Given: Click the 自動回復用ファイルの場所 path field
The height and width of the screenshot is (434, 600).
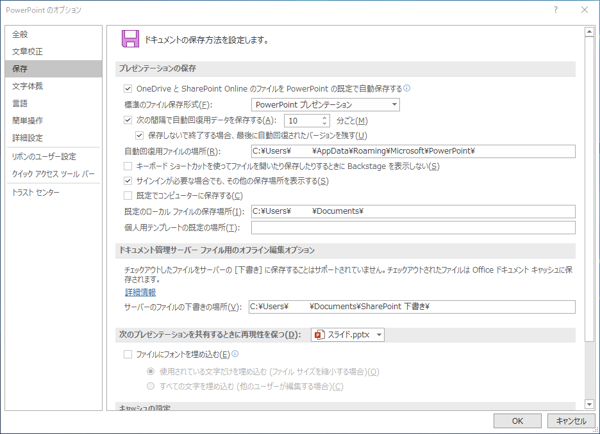Looking at the screenshot, I should click(x=413, y=151).
